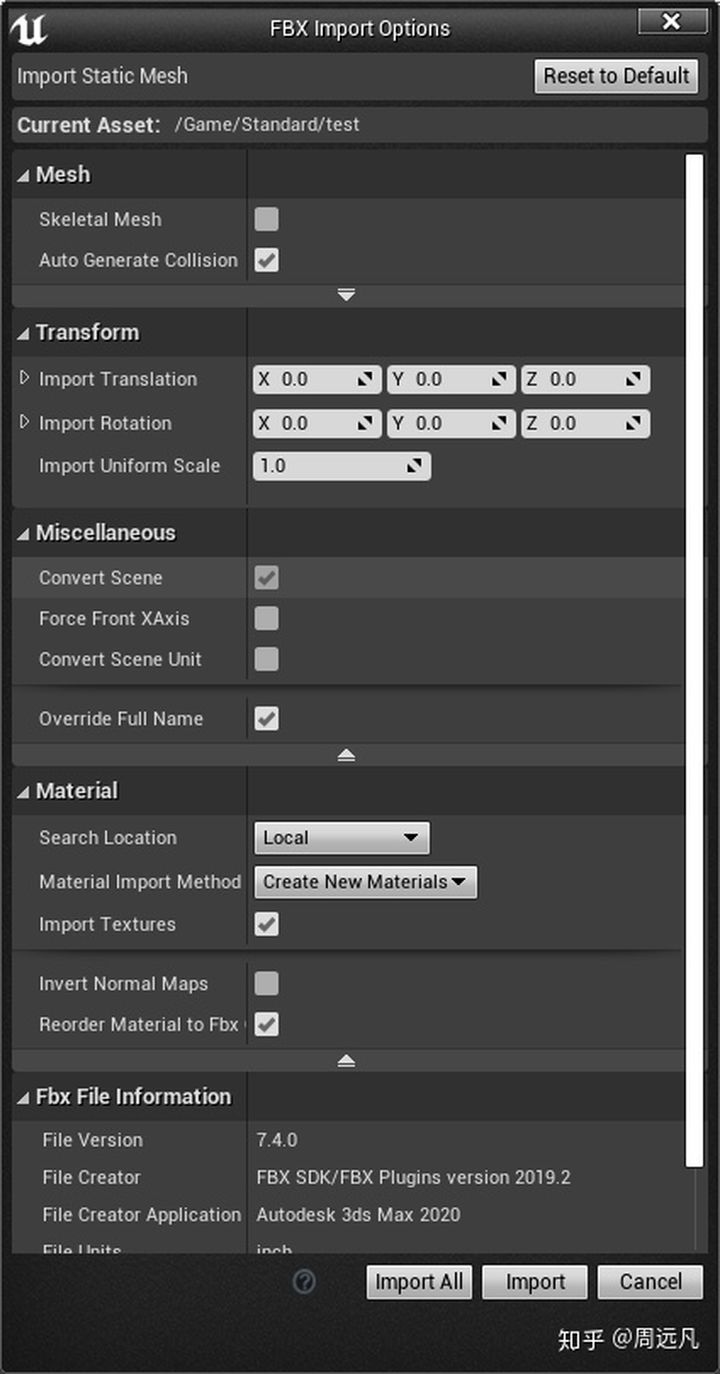Close the FBX Import Options window

pyautogui.click(x=672, y=22)
